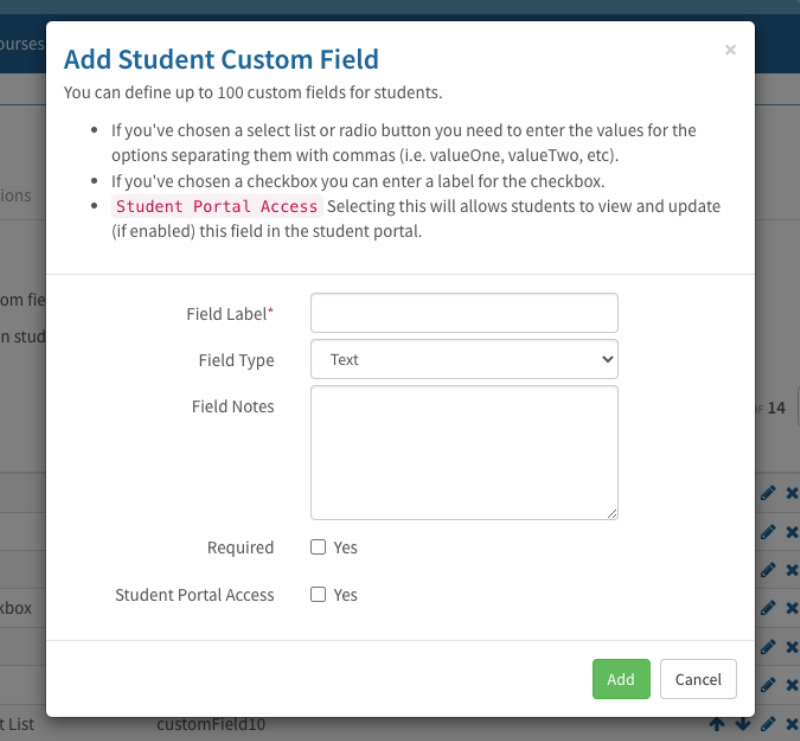Enable the Required checkbox
This screenshot has height=741, width=800.
click(x=318, y=547)
